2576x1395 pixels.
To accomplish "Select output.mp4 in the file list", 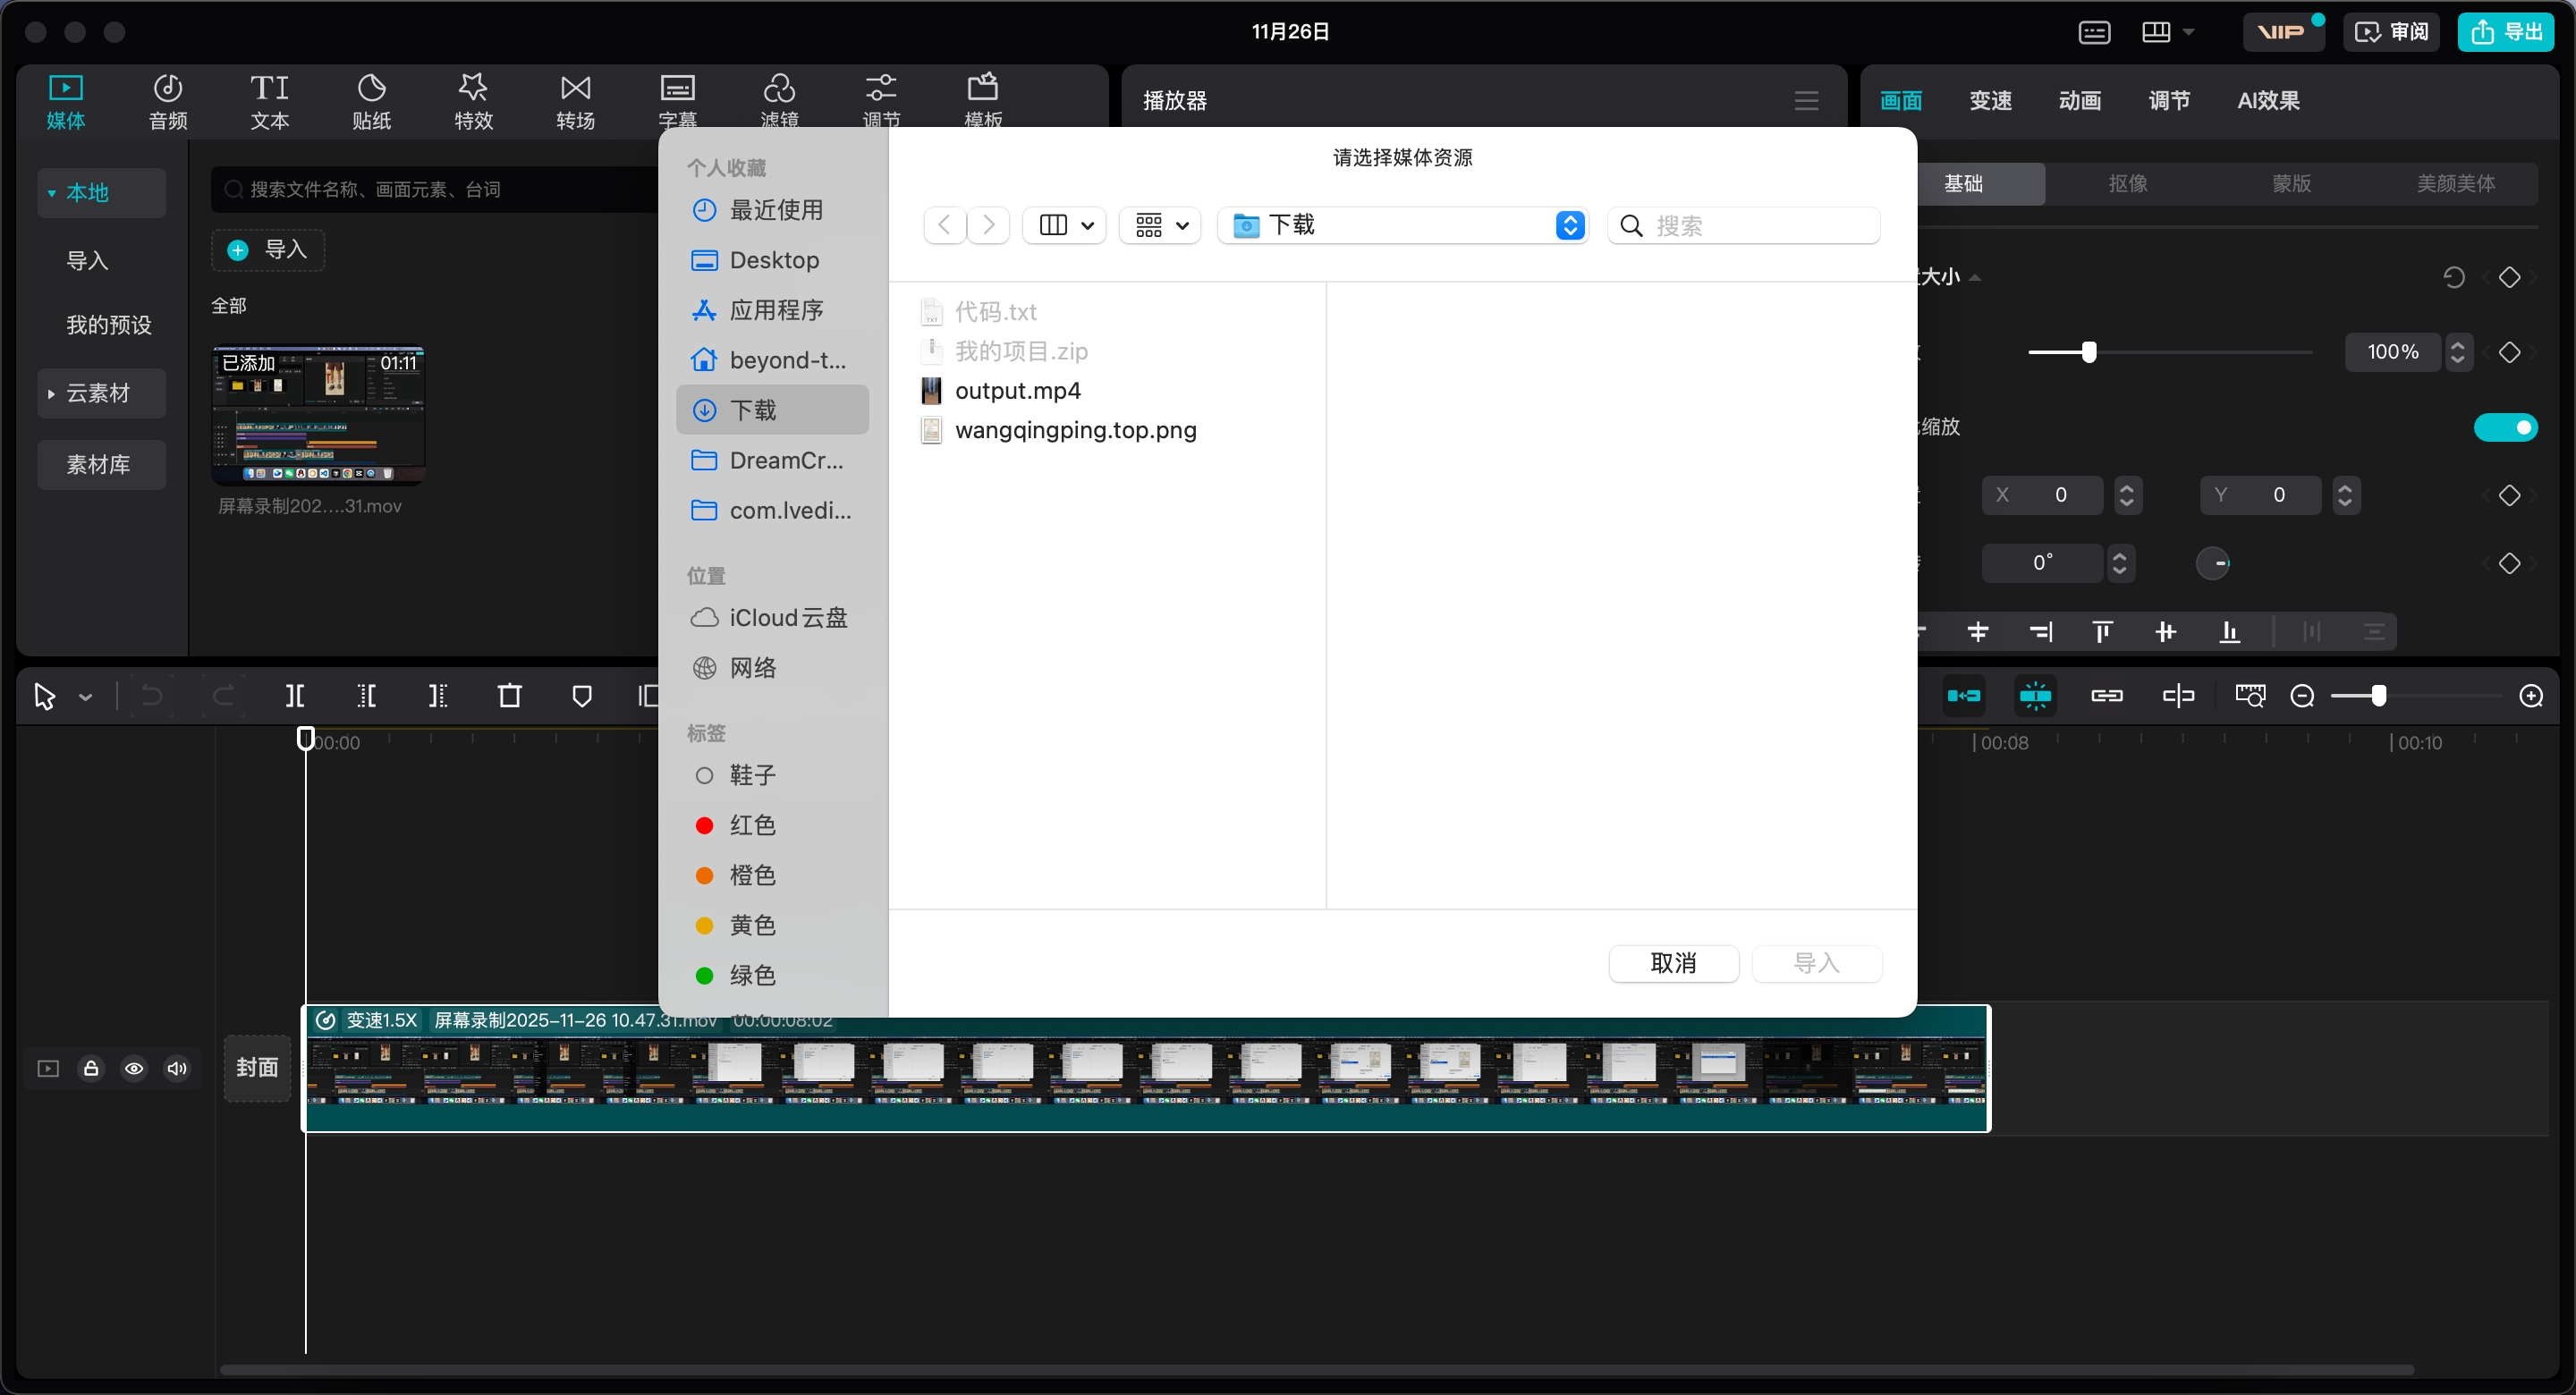I will (x=1017, y=391).
